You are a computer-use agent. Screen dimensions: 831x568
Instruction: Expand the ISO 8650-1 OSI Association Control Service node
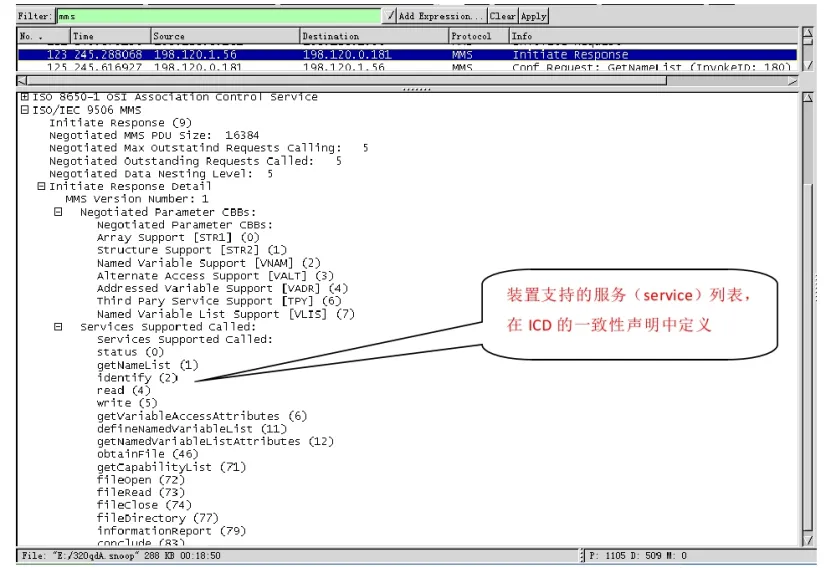(x=24, y=97)
